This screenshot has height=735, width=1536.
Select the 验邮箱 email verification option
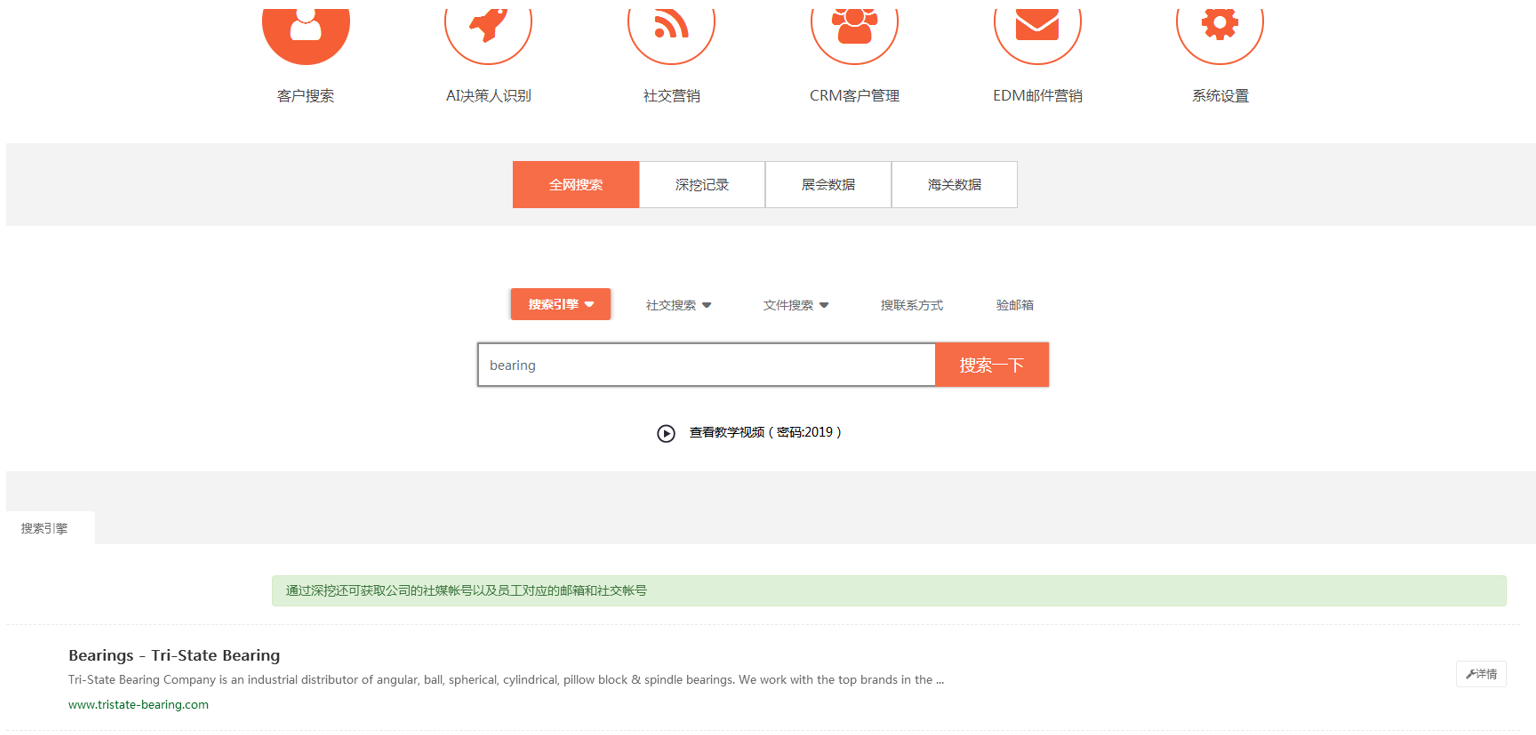[1015, 305]
